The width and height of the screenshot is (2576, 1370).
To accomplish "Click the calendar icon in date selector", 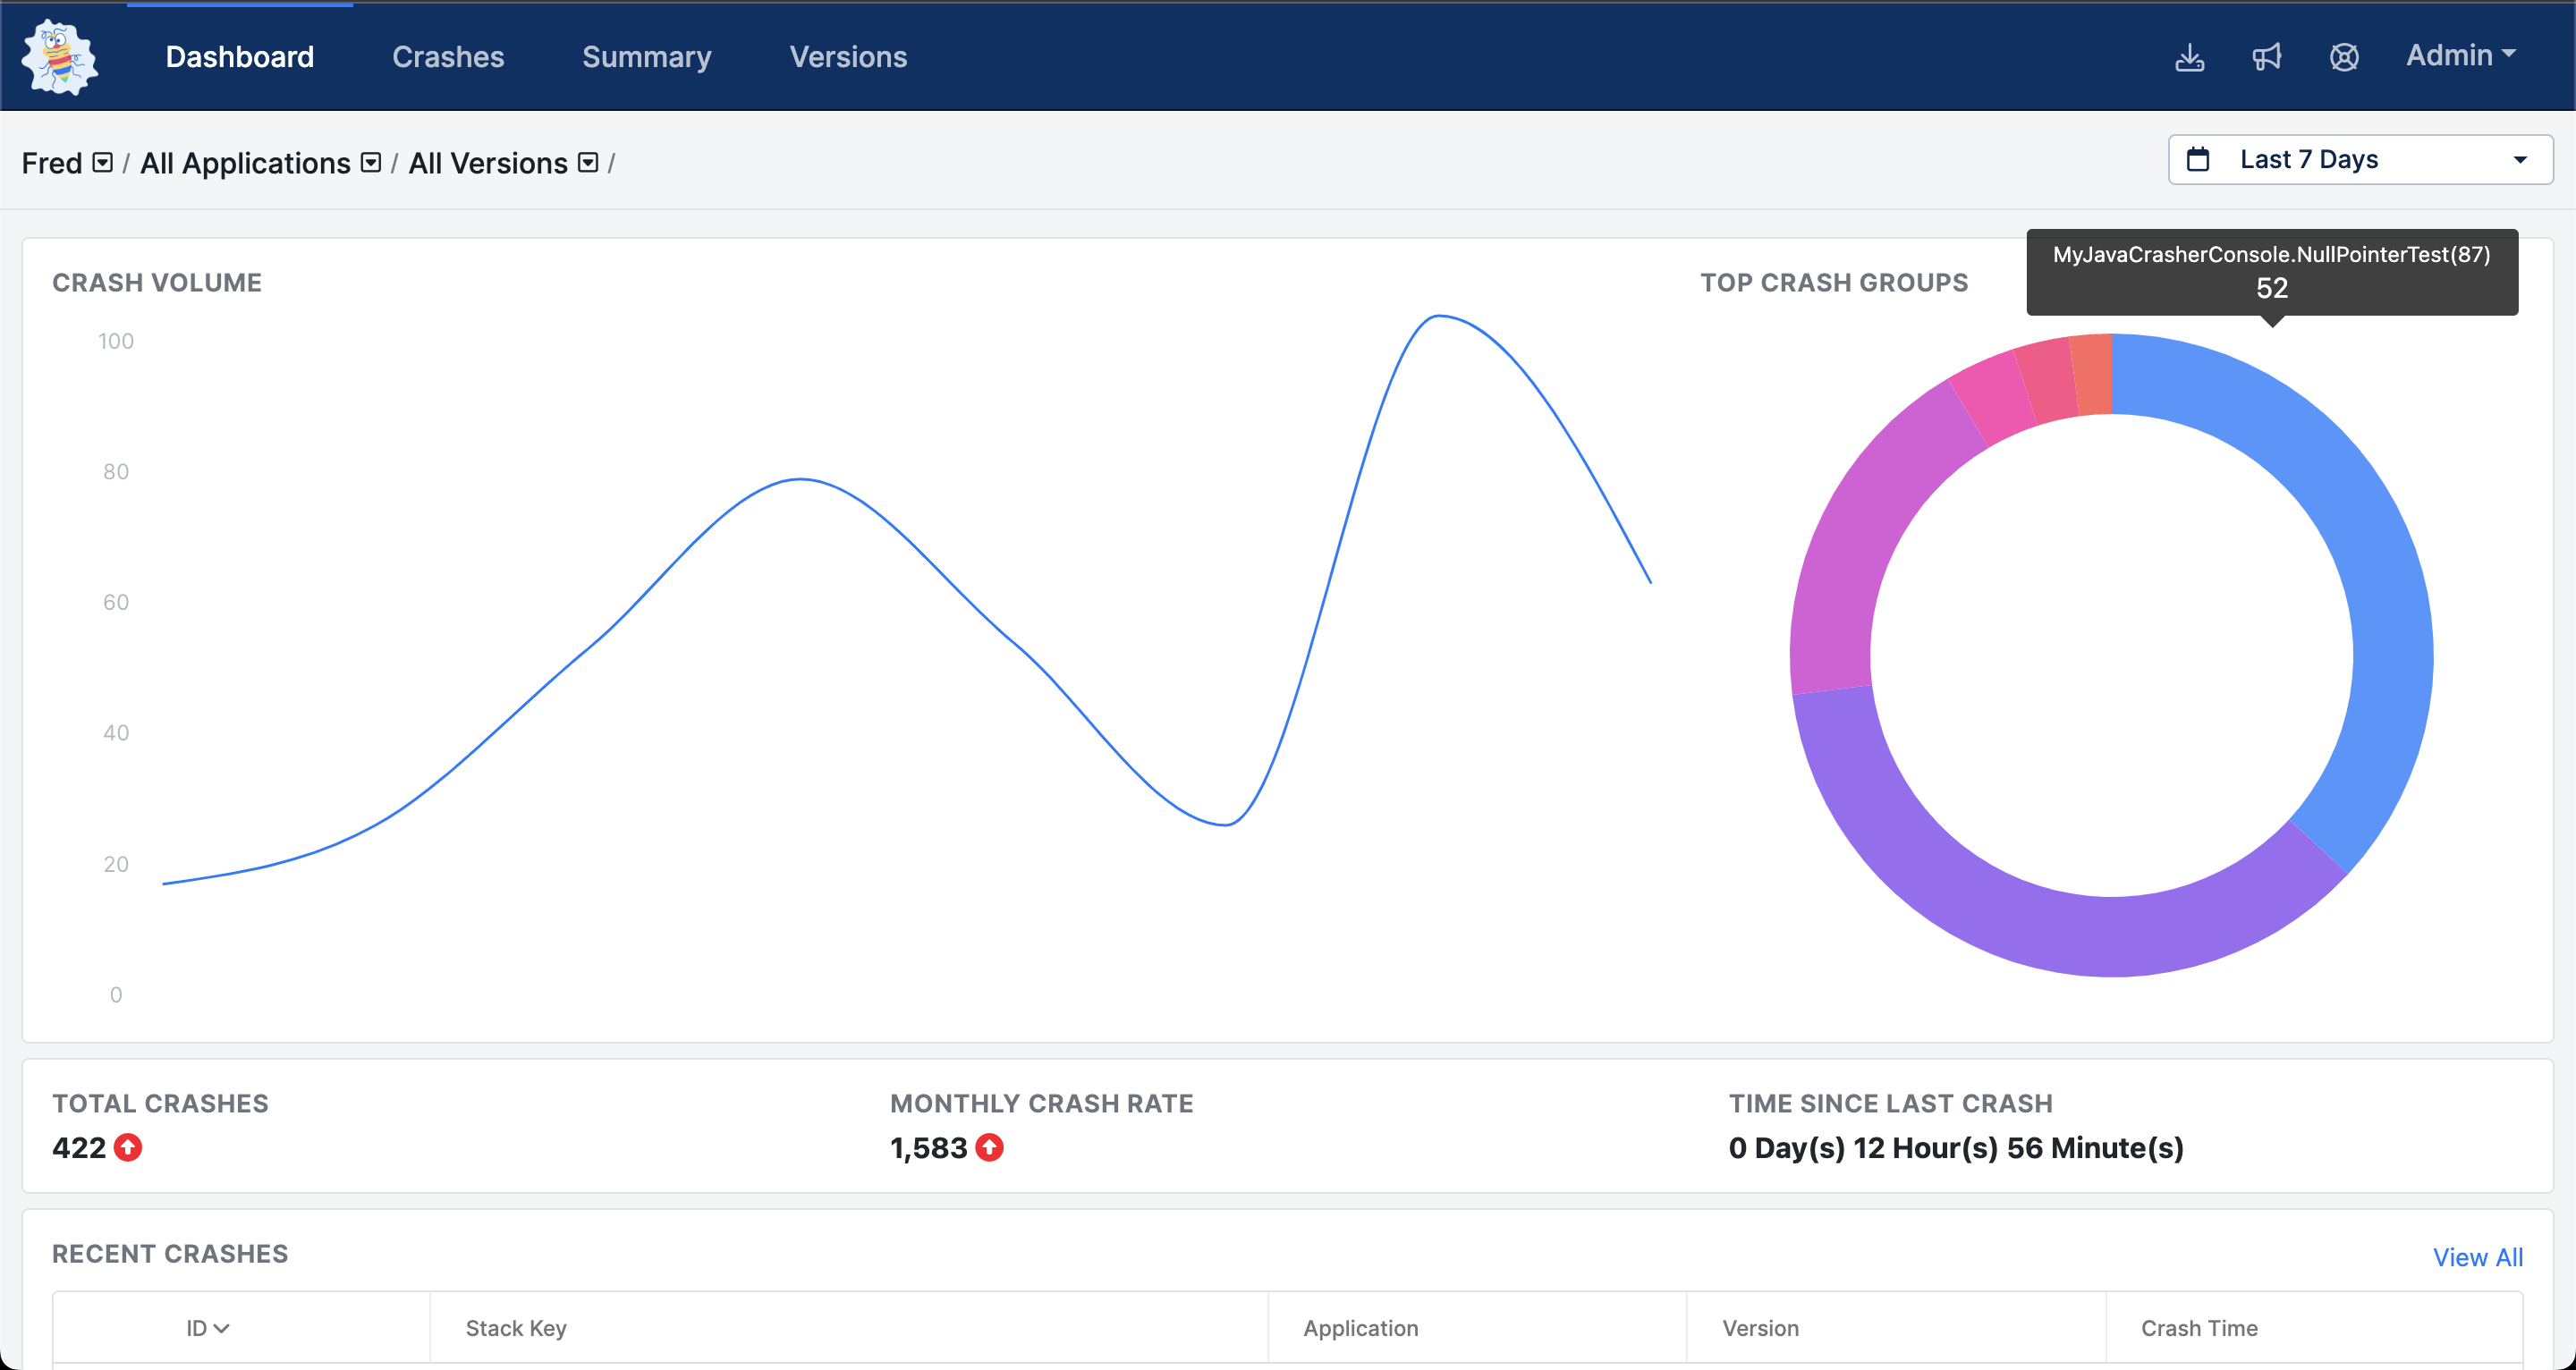I will [2197, 160].
